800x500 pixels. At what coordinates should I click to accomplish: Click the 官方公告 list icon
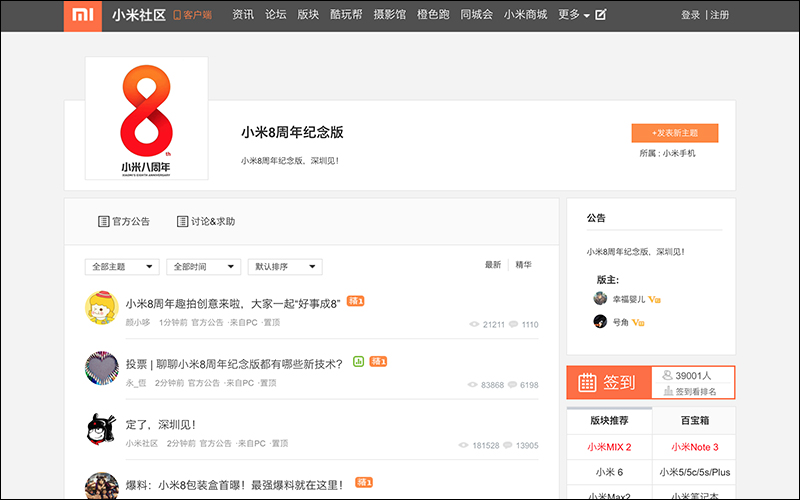103,221
